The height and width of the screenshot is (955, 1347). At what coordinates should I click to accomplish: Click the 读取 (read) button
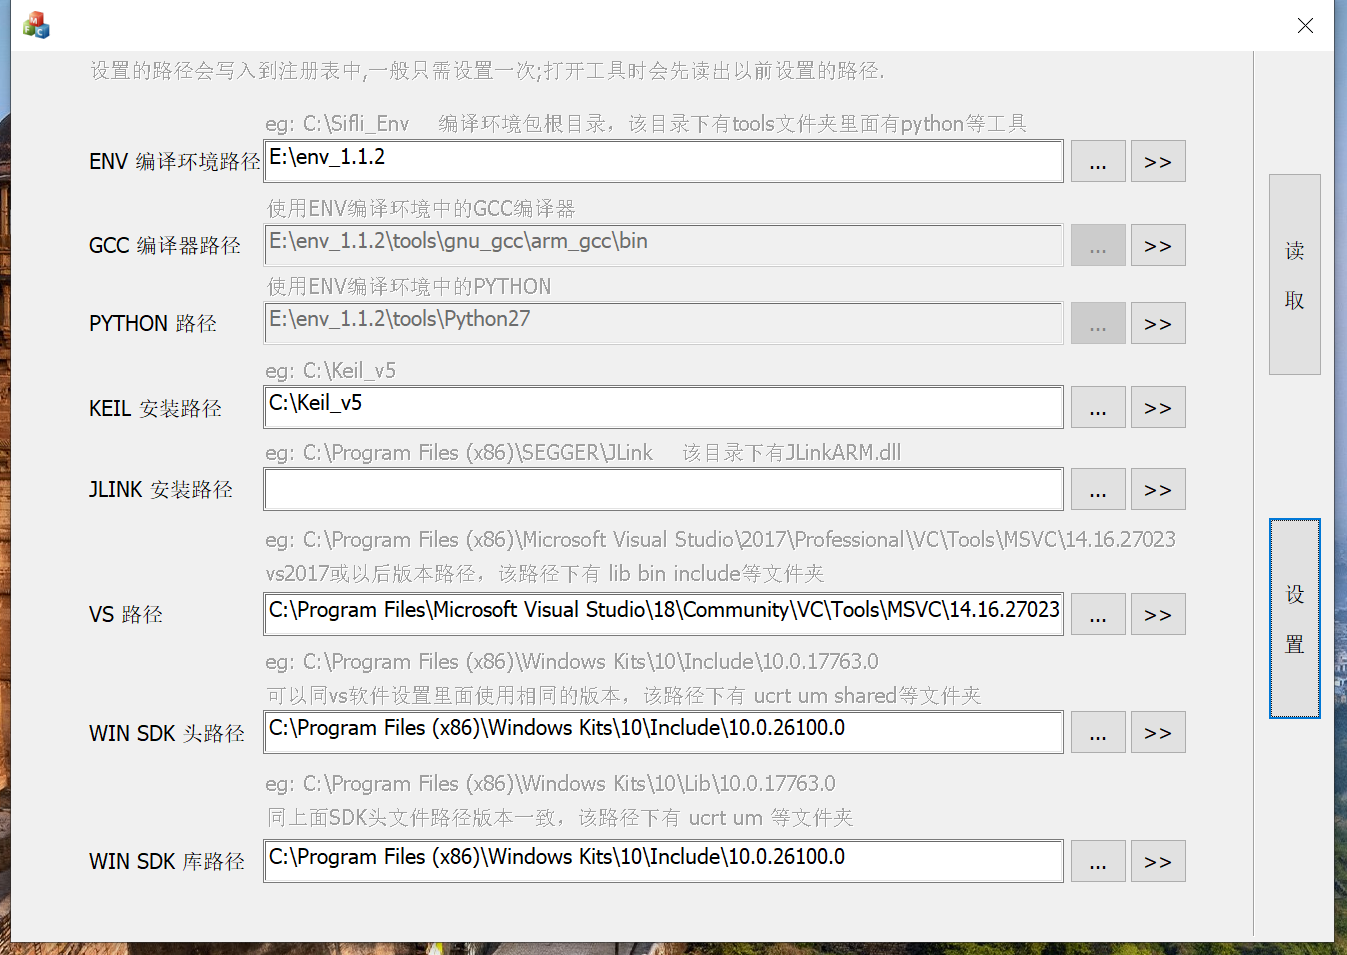pos(1295,275)
